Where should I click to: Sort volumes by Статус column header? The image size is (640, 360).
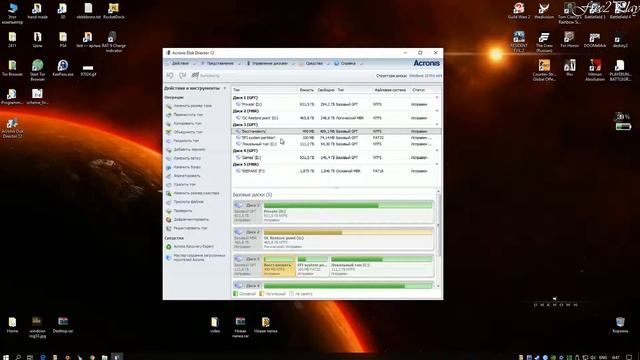pos(419,90)
